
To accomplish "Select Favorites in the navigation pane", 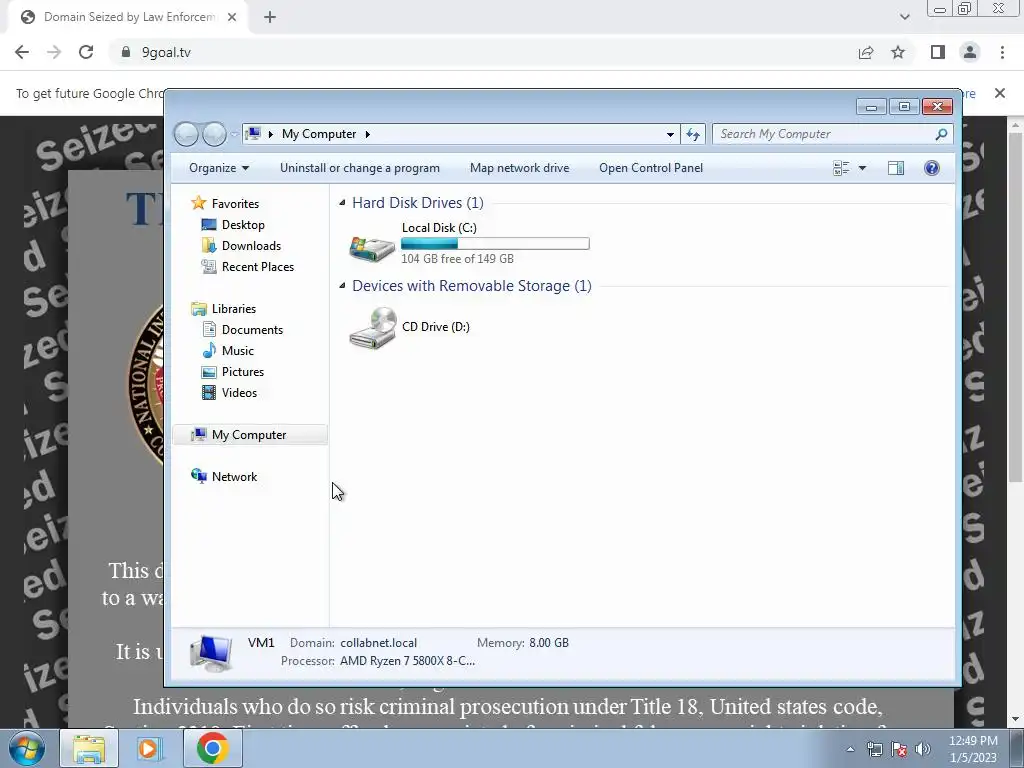I will [x=235, y=204].
